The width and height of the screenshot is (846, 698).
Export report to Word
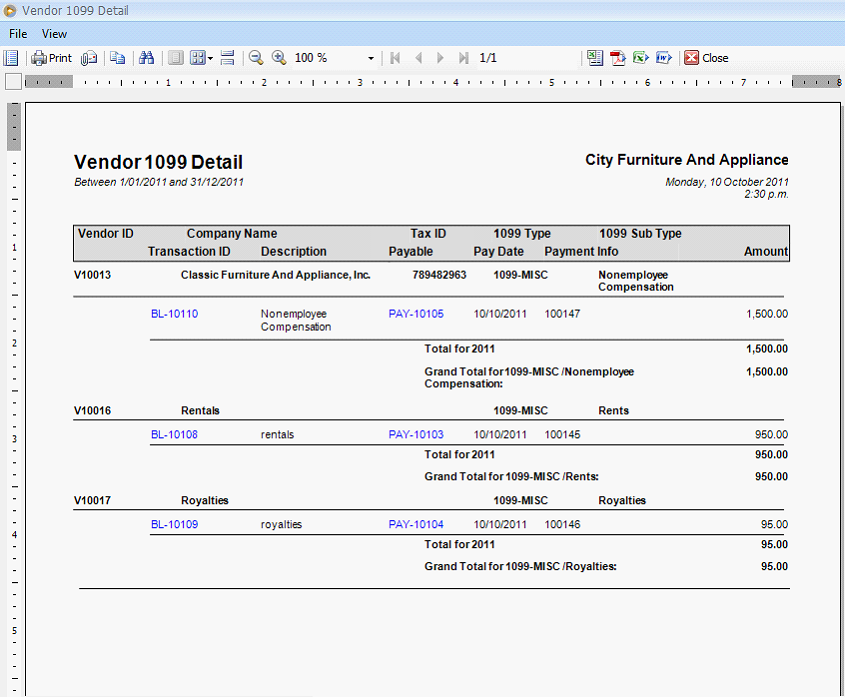coord(664,58)
